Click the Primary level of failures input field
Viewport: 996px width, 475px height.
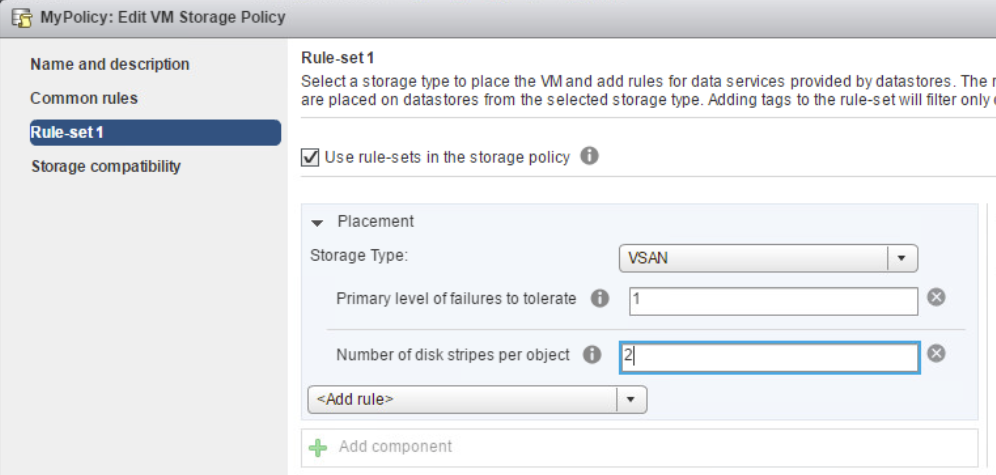click(773, 301)
